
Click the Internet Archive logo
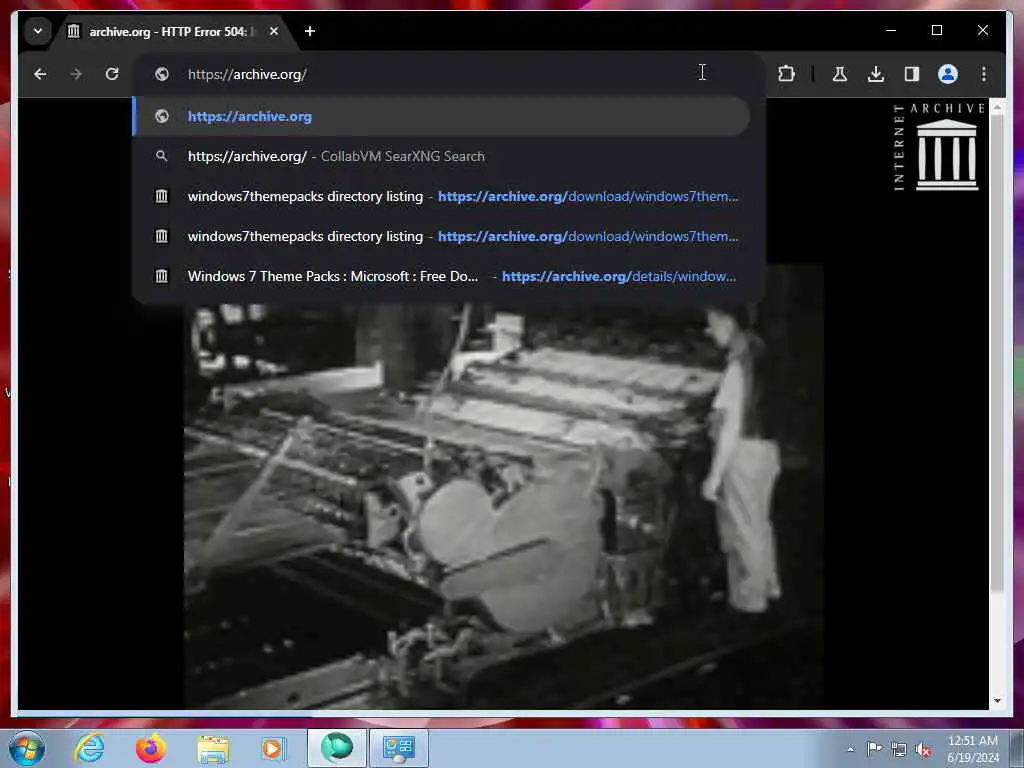pyautogui.click(x=939, y=147)
